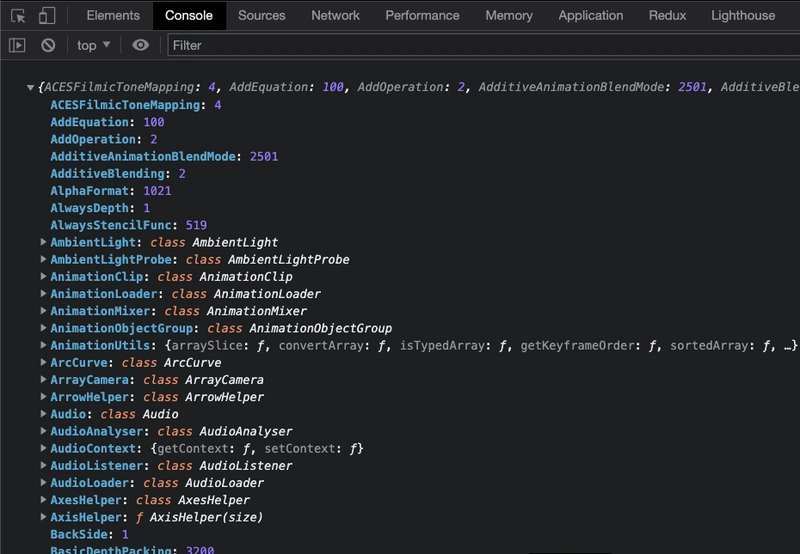Expand the AnimationUtils object entry
The width and height of the screenshot is (800, 554).
pos(43,345)
